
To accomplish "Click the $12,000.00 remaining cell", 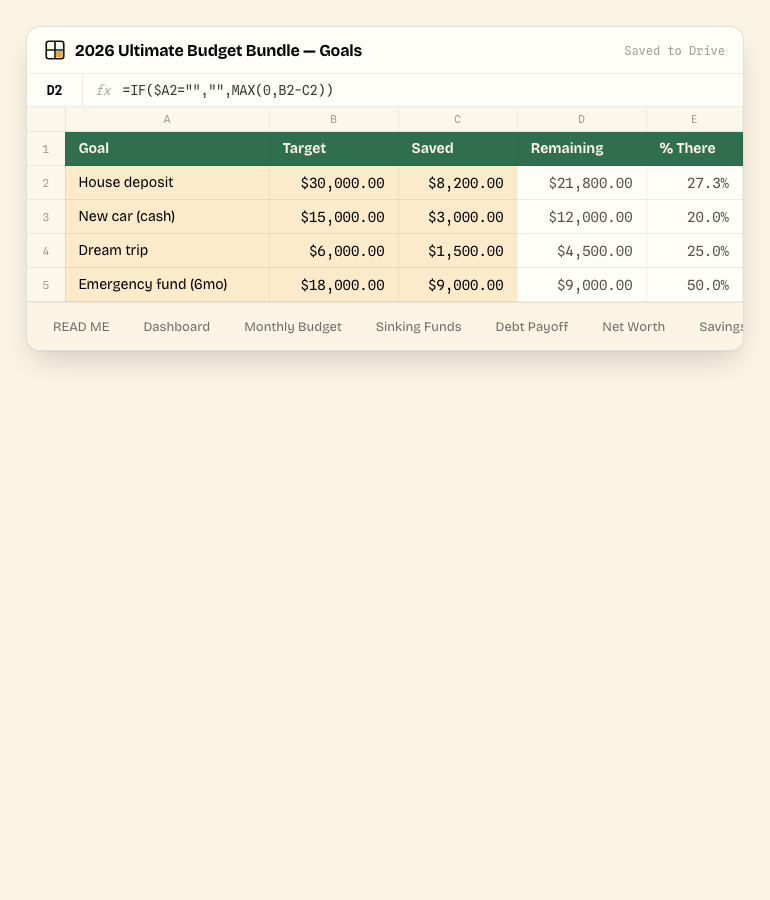I will click(581, 216).
